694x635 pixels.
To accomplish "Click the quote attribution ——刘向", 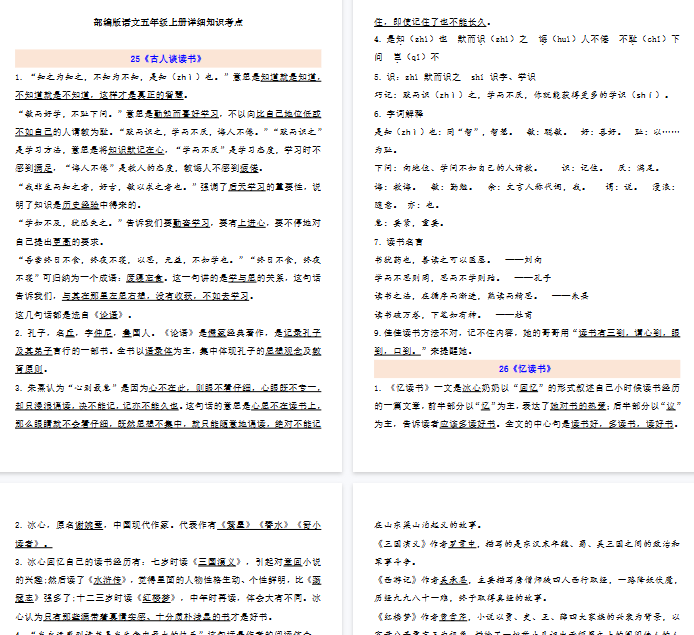I will pos(524,259).
